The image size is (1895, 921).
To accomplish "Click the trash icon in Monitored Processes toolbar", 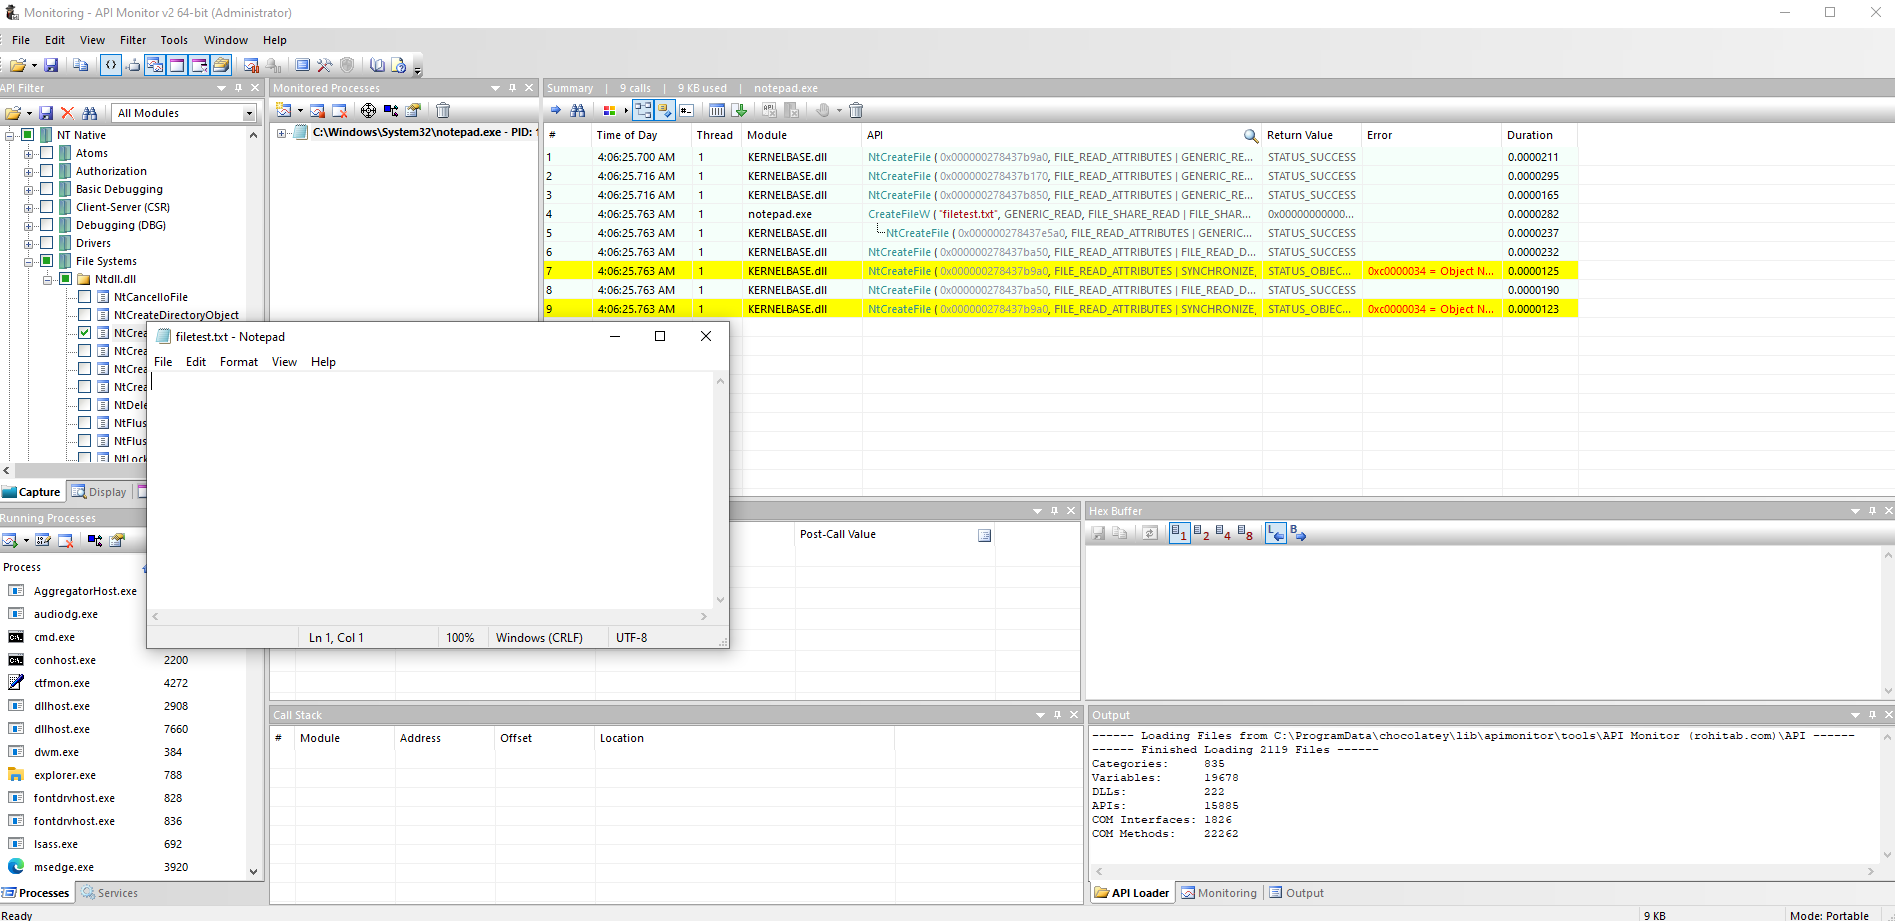I will [x=443, y=111].
